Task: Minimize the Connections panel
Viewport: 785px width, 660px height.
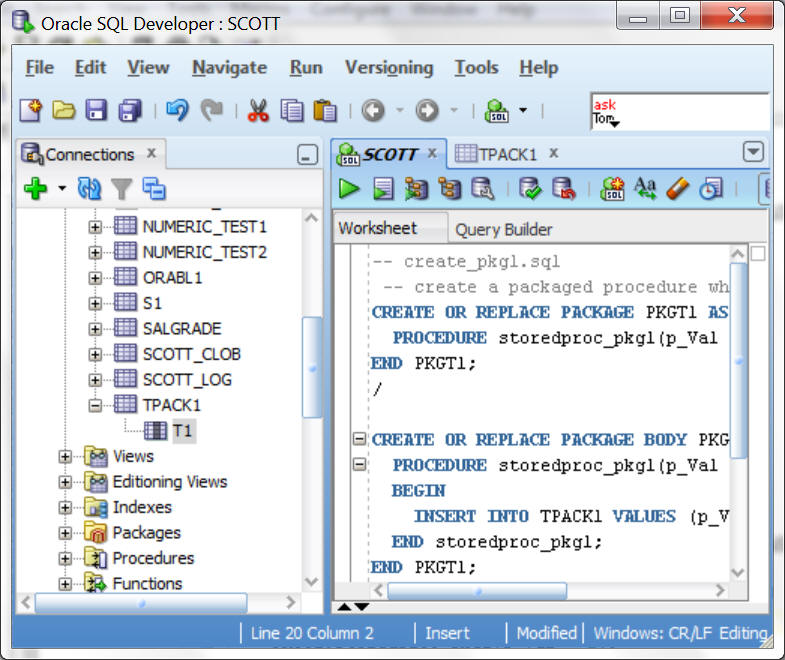Action: [307, 155]
